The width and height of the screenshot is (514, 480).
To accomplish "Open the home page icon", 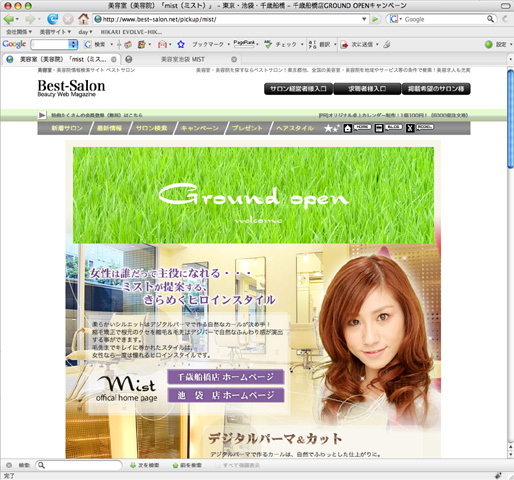I will pos(83,19).
